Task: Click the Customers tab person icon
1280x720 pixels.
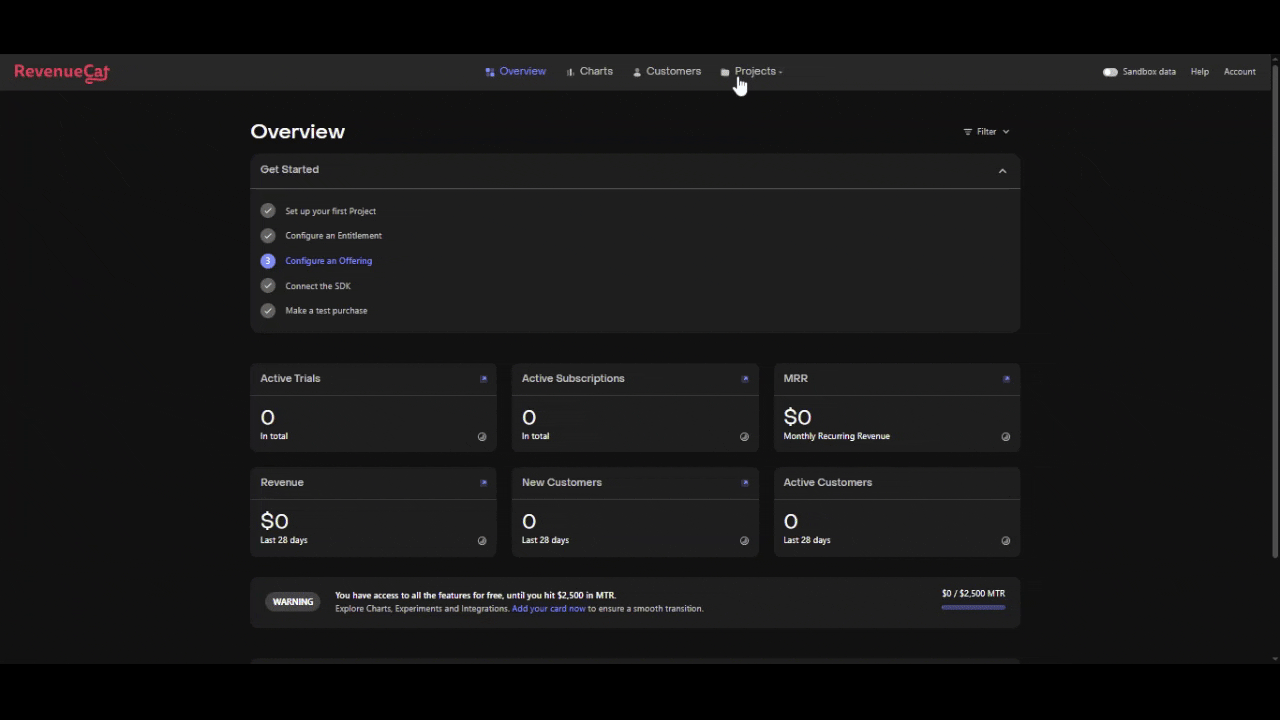Action: [637, 72]
